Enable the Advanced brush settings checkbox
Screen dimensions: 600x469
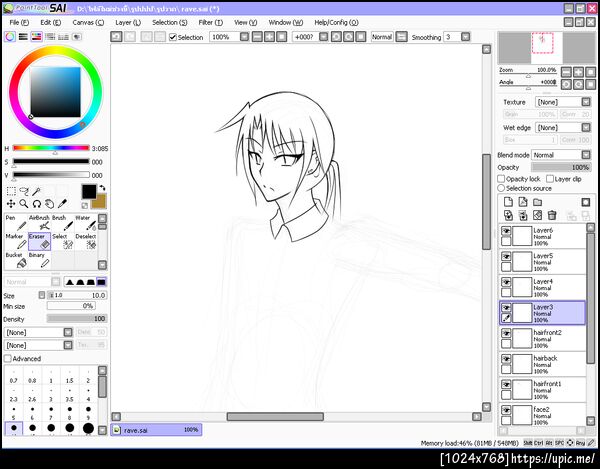(x=8, y=358)
